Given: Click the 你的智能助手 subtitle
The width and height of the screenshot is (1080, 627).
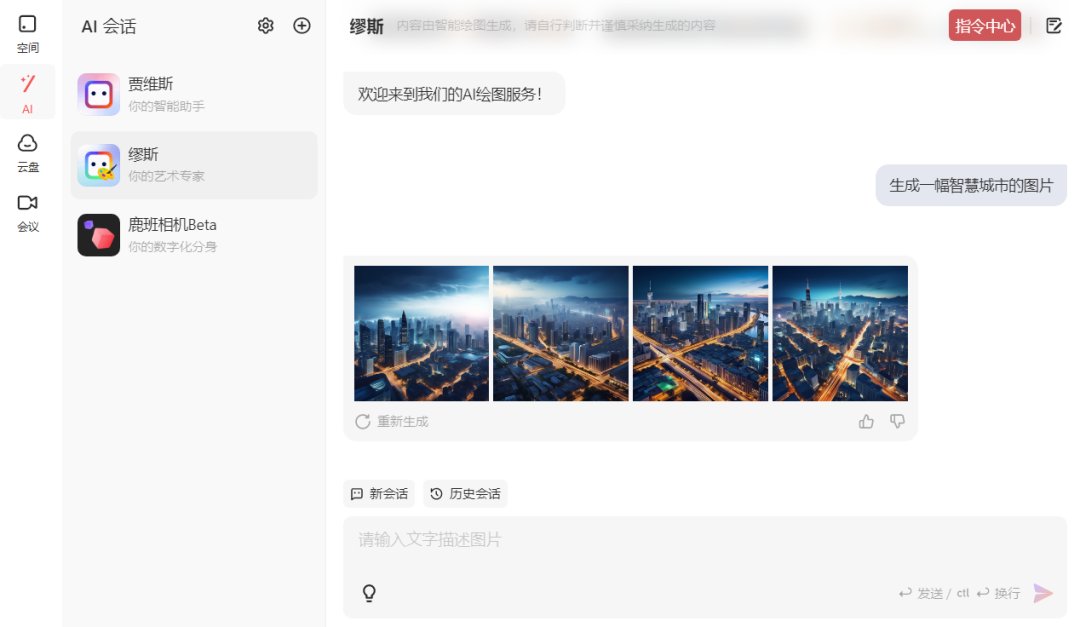Looking at the screenshot, I should coord(166,106).
